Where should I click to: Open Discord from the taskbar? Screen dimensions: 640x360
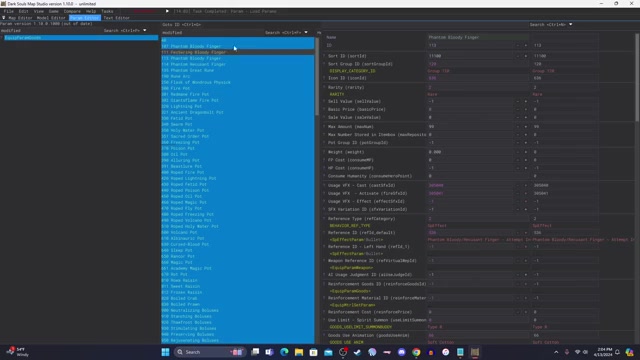tap(402, 352)
